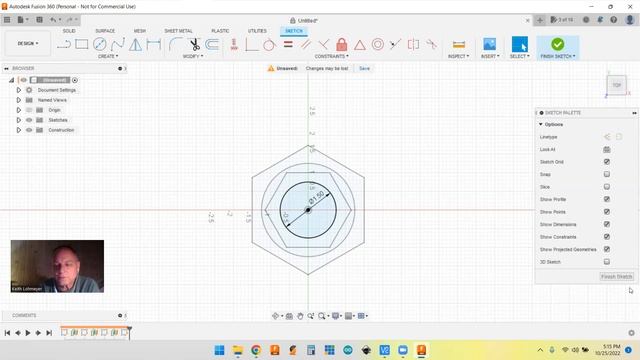Apply Coincident constraint
The height and width of the screenshot is (360, 640).
(251, 44)
